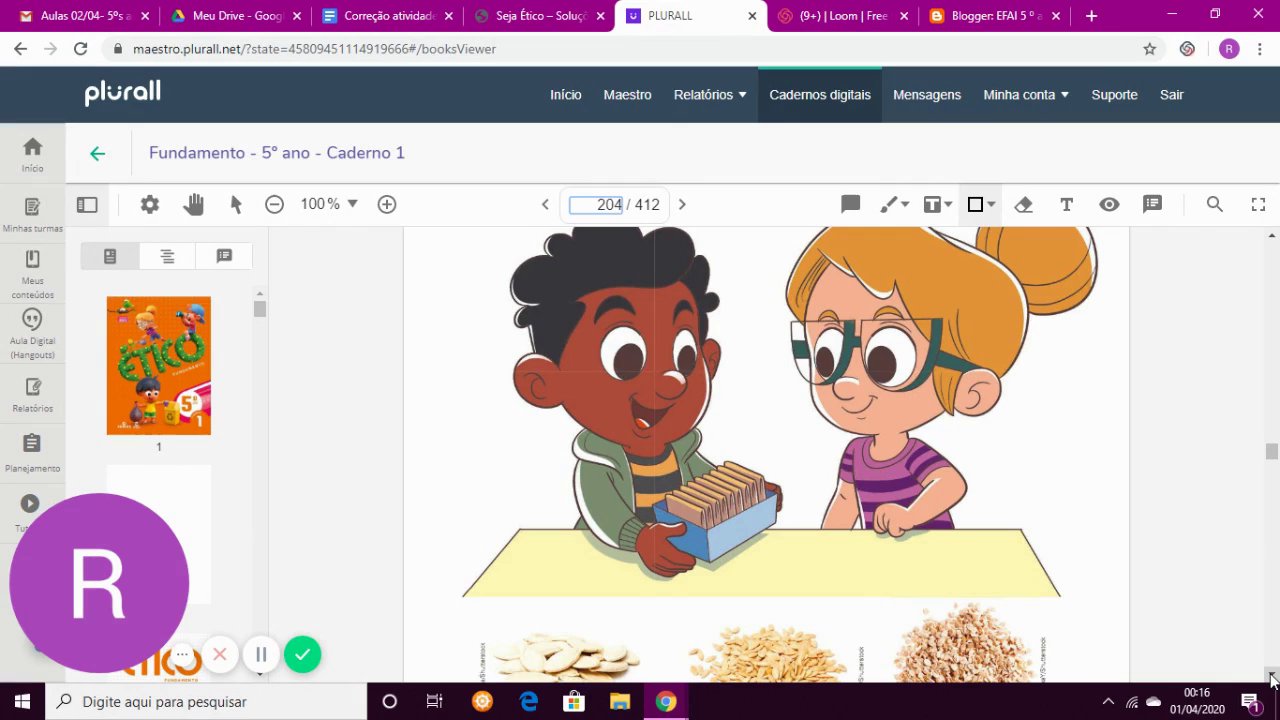Open Microsoft Edge from taskbar

(528, 701)
